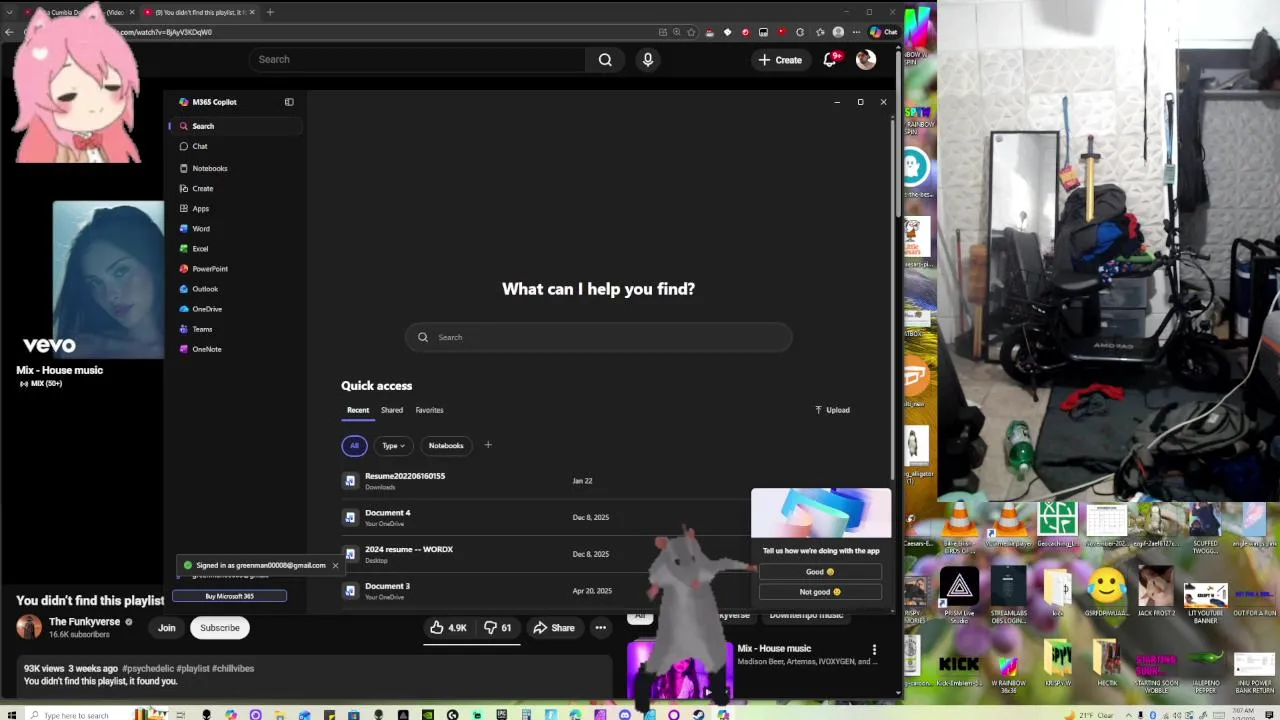Switch to Shared tab in Quick access
Image resolution: width=1280 pixels, height=720 pixels.
tap(392, 410)
